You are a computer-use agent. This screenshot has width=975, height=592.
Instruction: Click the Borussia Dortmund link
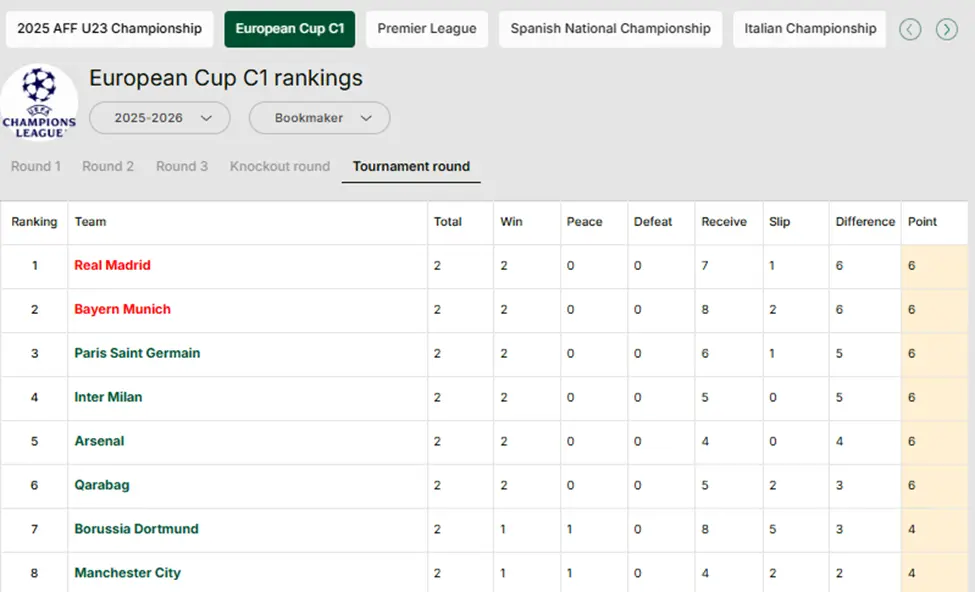click(136, 529)
